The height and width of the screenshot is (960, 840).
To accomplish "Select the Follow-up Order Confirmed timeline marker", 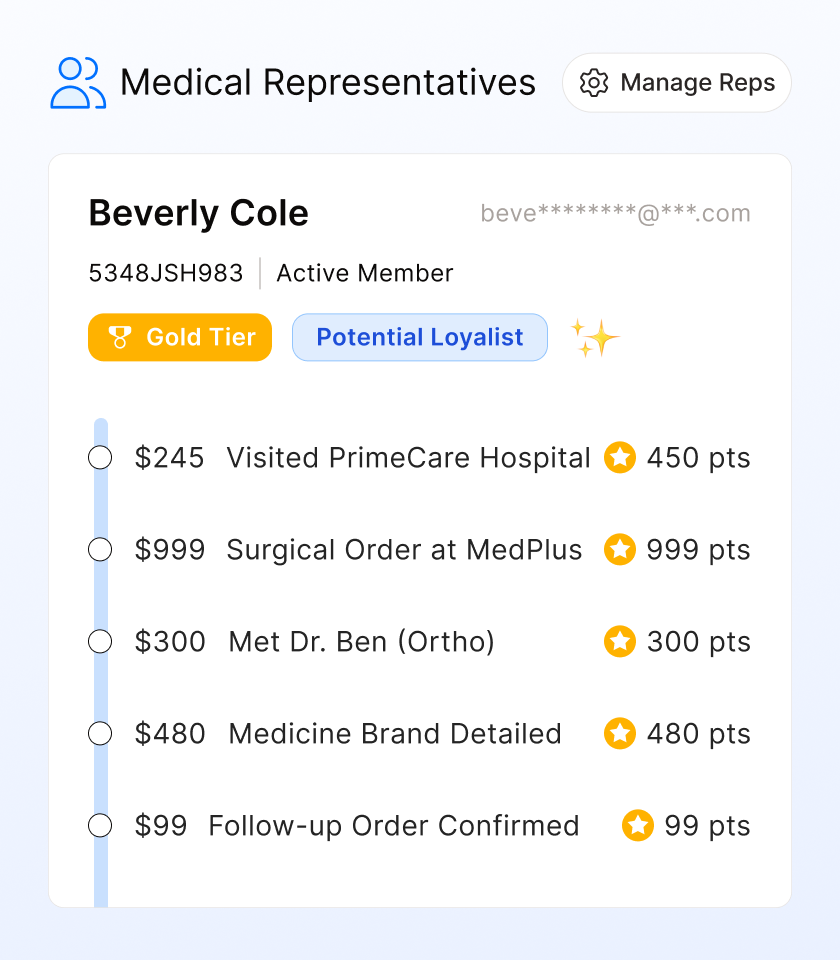I will [x=100, y=826].
